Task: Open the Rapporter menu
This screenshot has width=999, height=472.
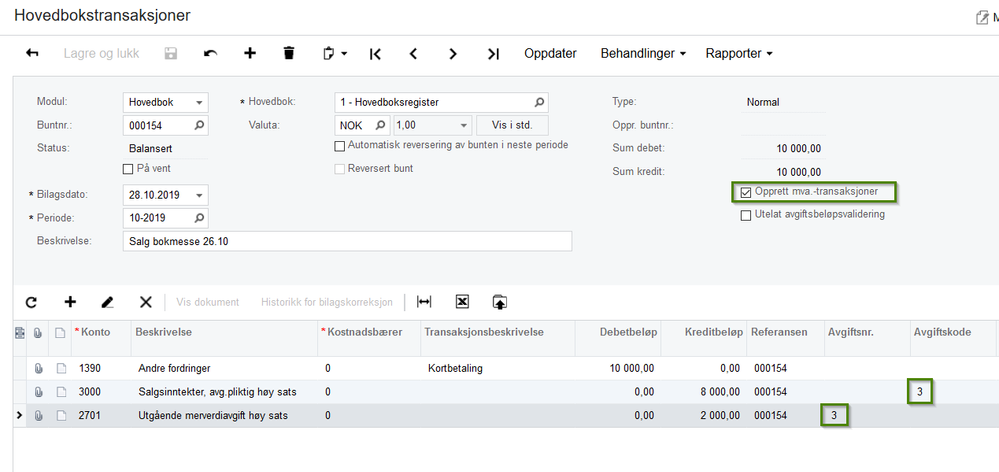Action: [739, 54]
